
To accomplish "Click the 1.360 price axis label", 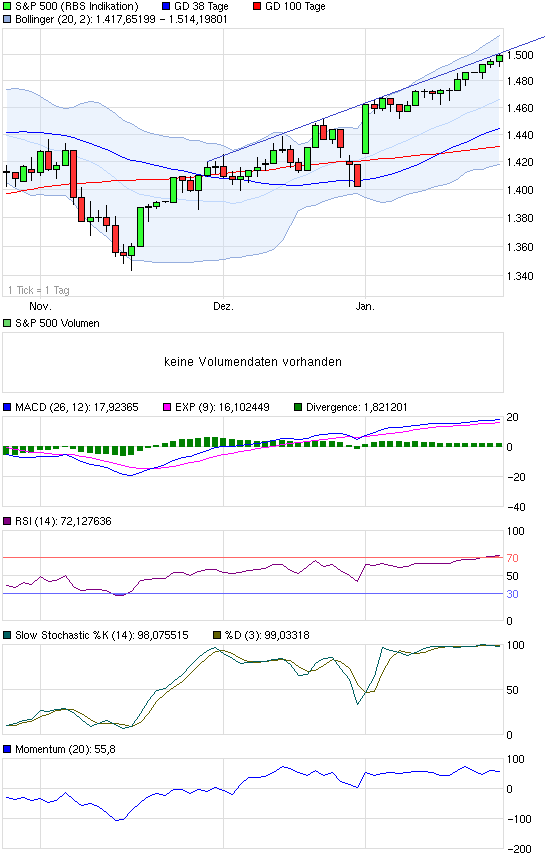I will coord(520,246).
